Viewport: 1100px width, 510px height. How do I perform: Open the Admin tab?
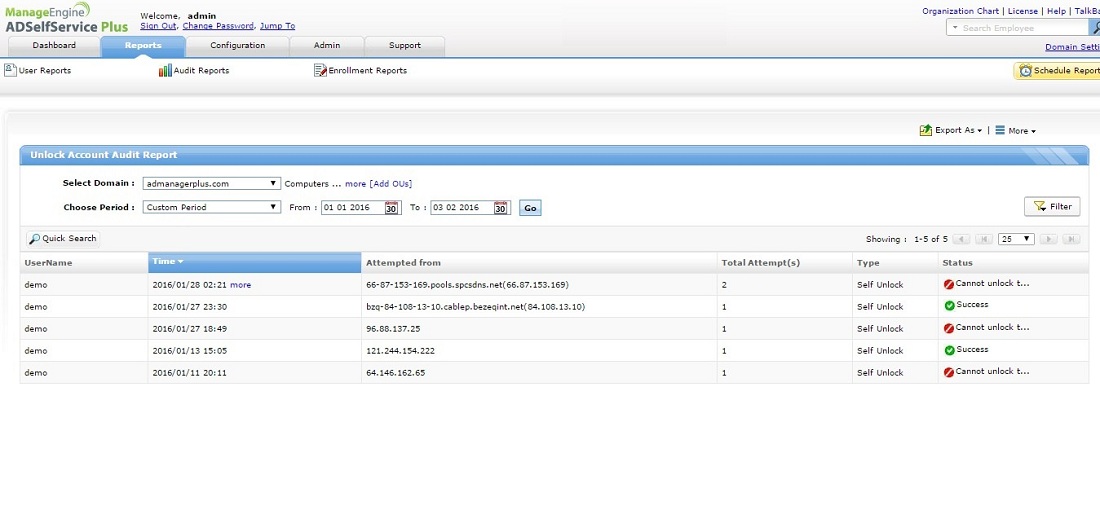[327, 46]
